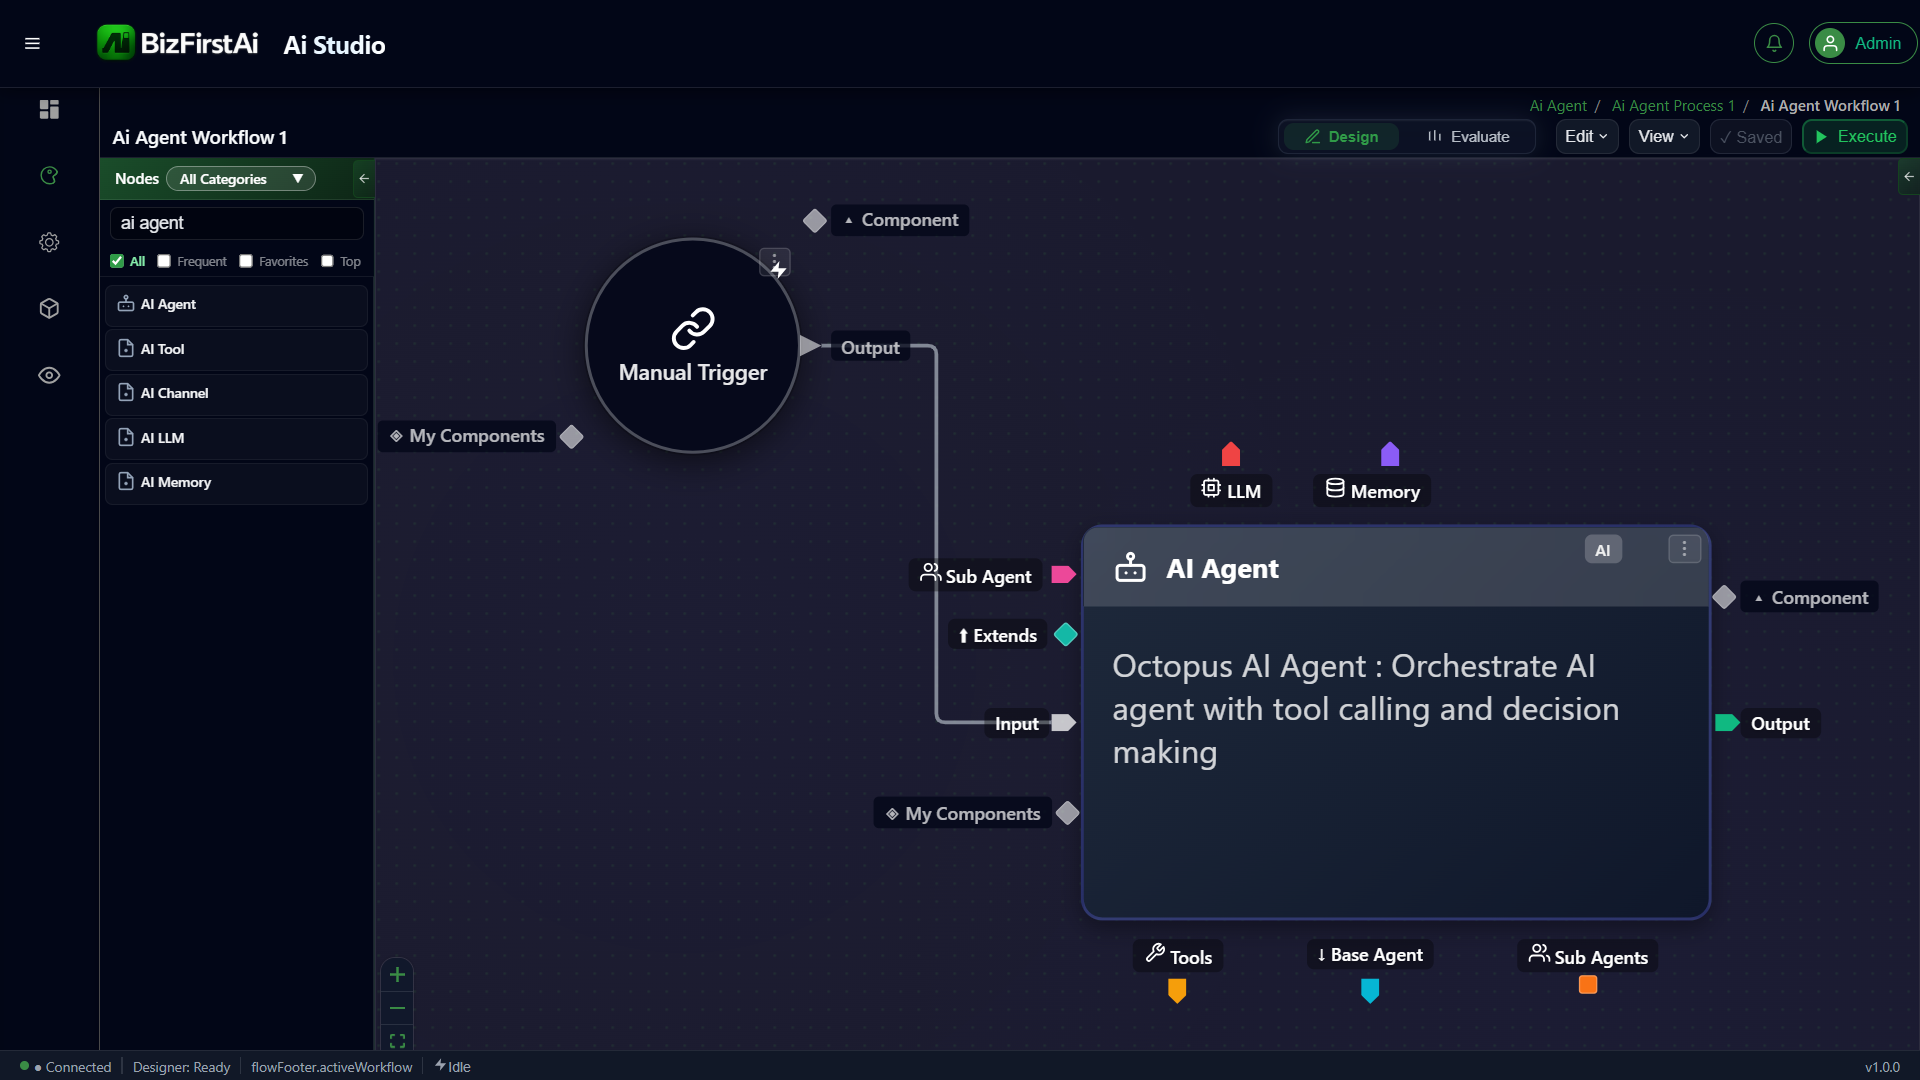
Task: Open the eye icon in sidebar
Action: coord(49,375)
